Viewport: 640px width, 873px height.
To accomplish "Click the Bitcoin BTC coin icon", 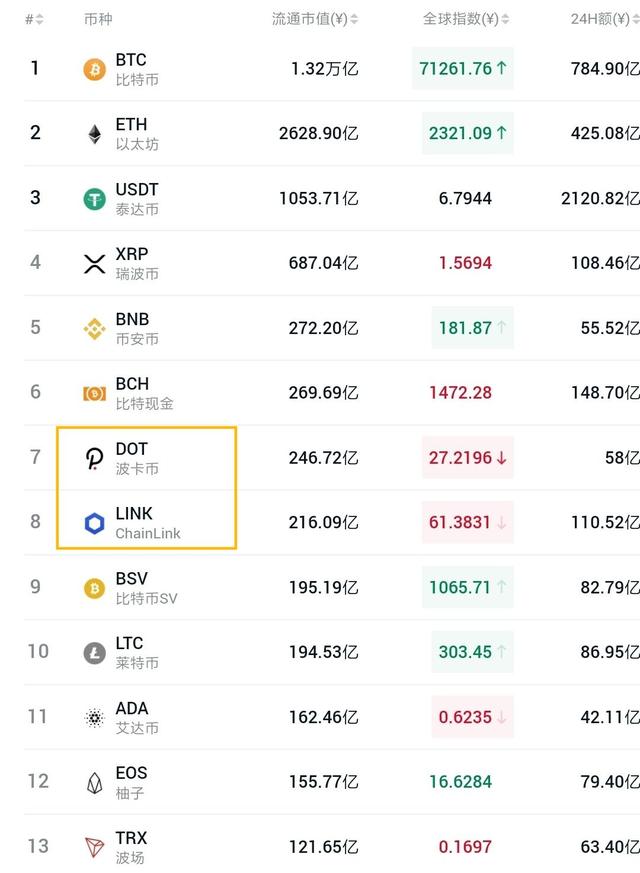I will (94, 69).
